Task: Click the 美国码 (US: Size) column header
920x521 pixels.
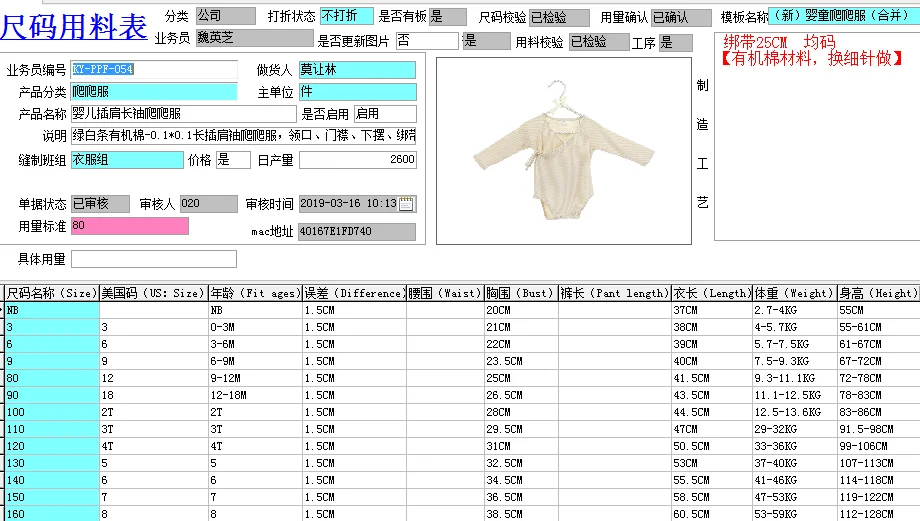Action: click(154, 293)
